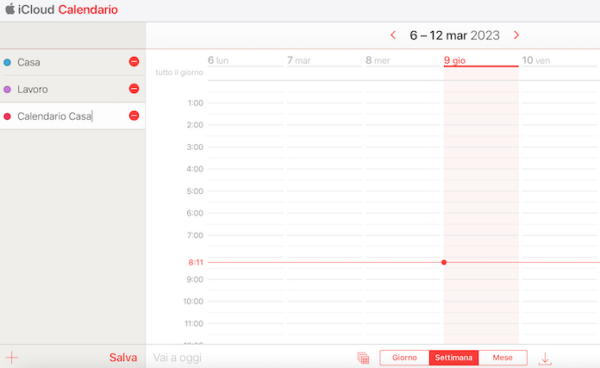Select the Lavoro calendar name
The height and width of the screenshot is (368, 600).
[x=33, y=89]
